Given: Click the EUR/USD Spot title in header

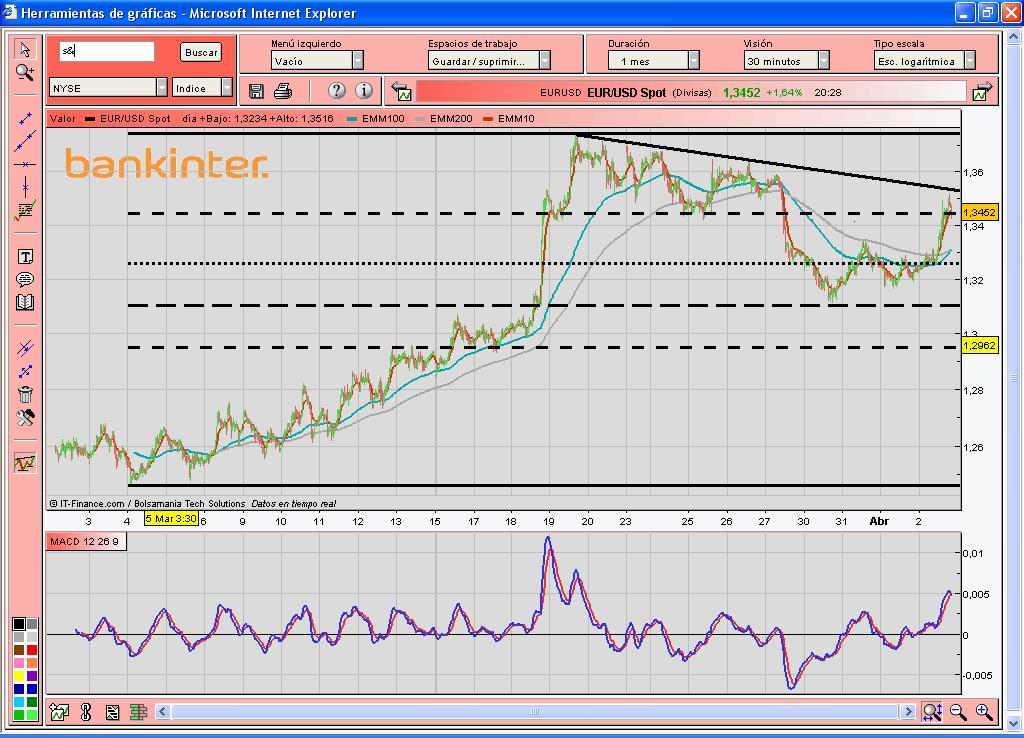Looking at the screenshot, I should tap(626, 92).
